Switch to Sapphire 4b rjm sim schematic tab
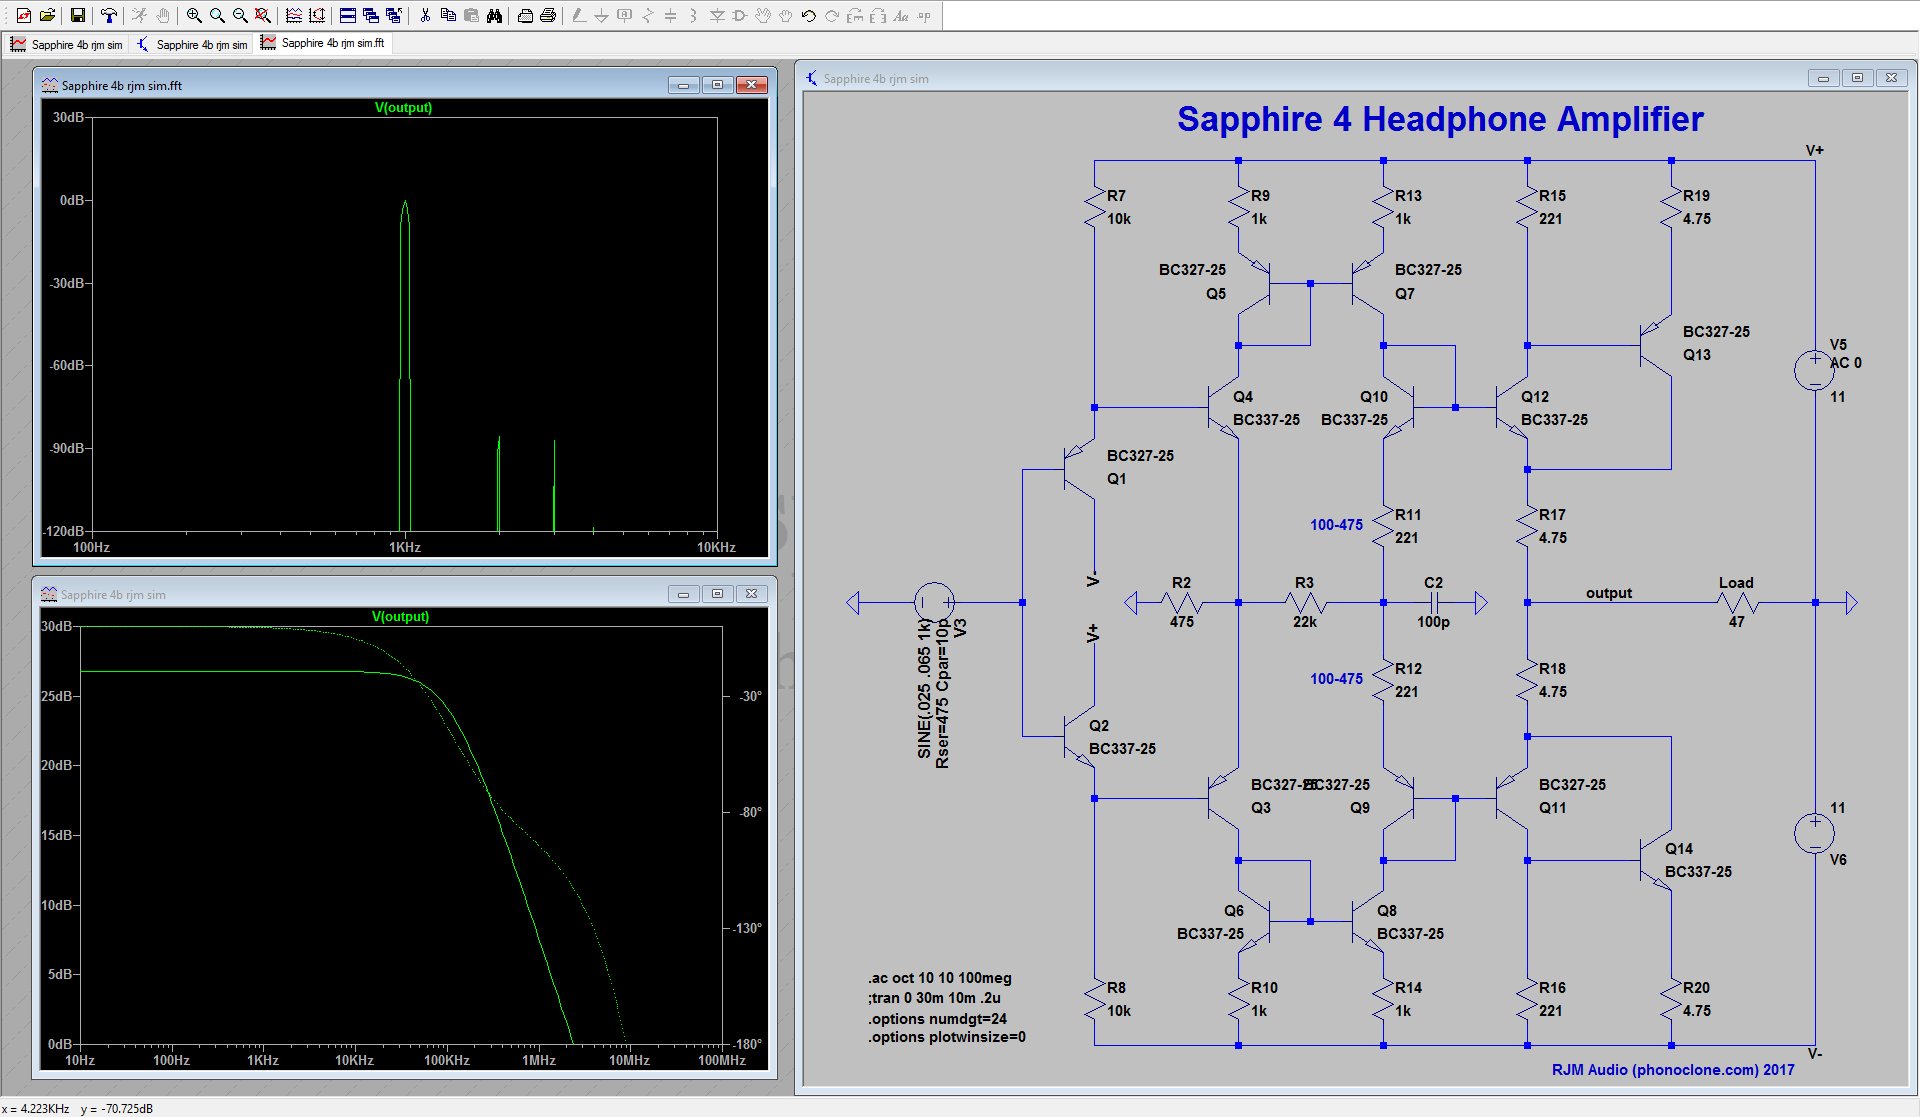The image size is (1920, 1117). coord(192,44)
